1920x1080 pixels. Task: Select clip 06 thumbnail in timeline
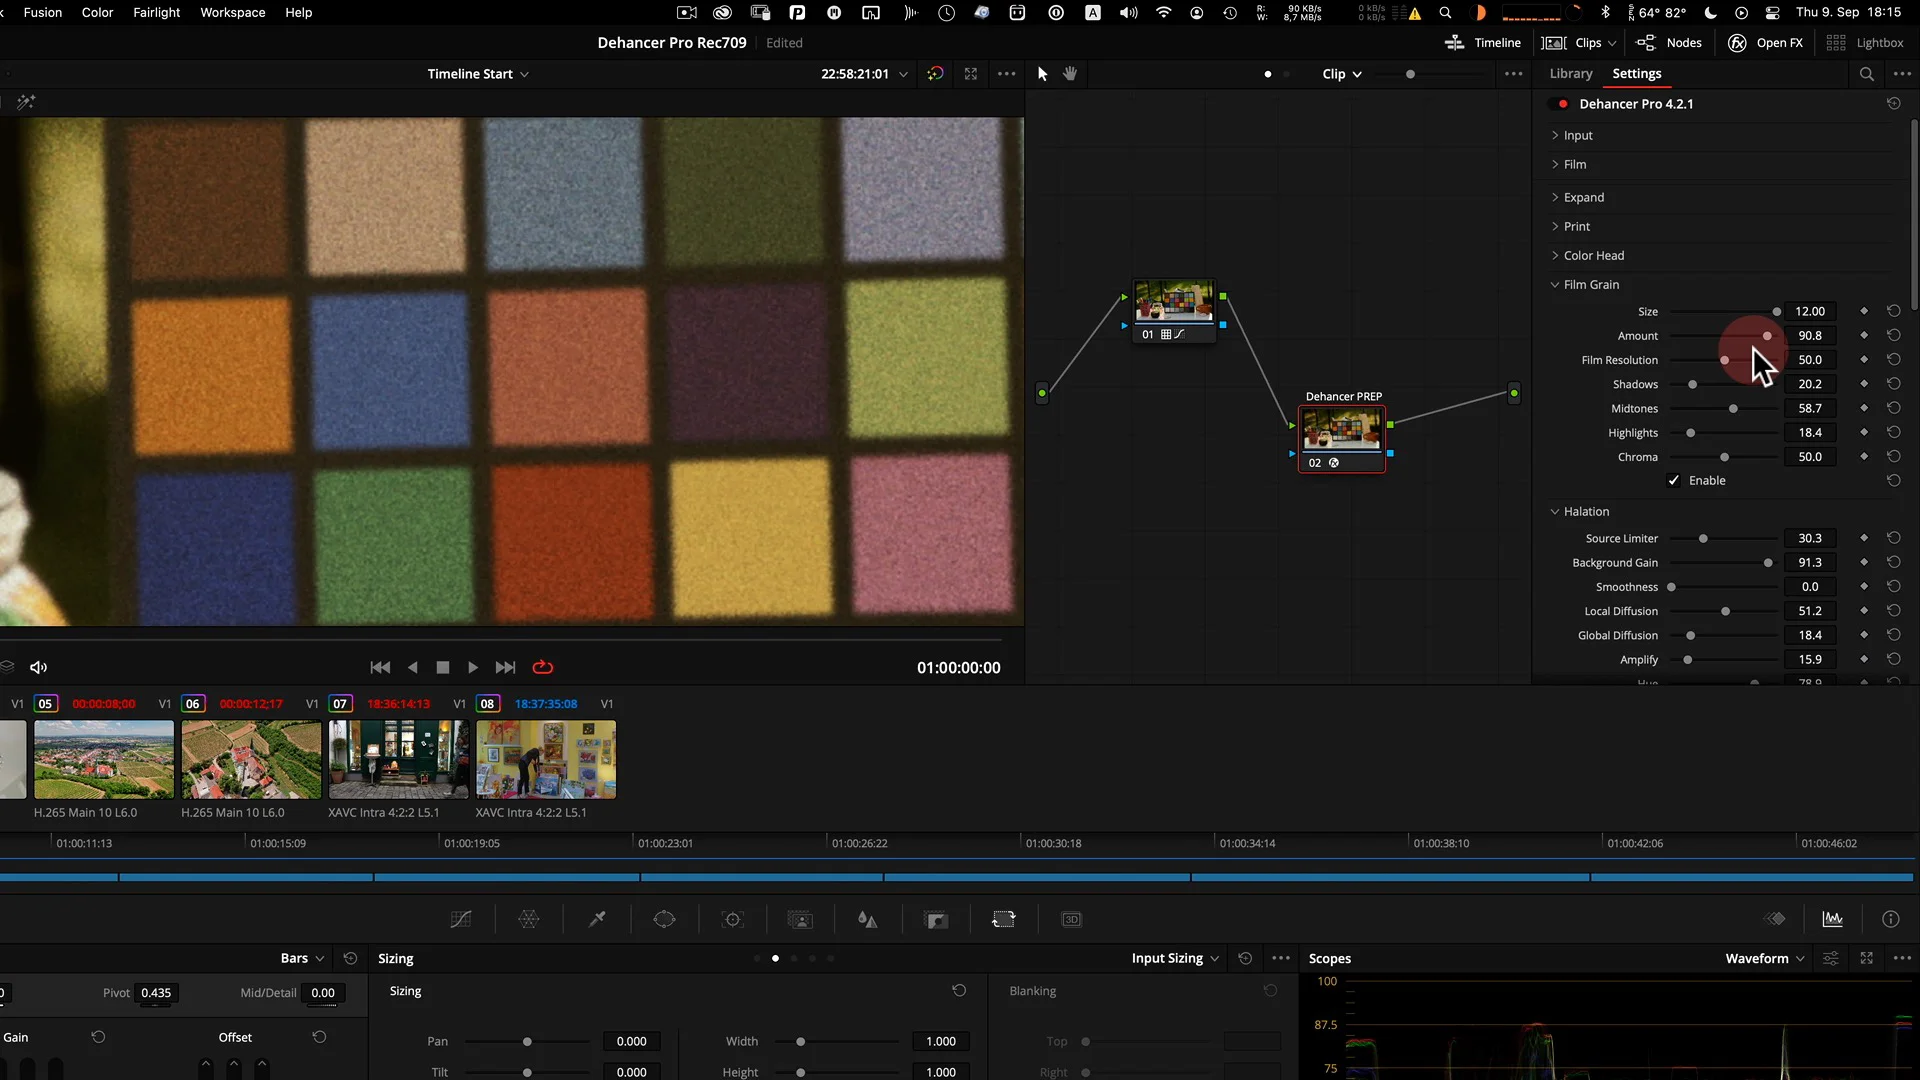251,759
